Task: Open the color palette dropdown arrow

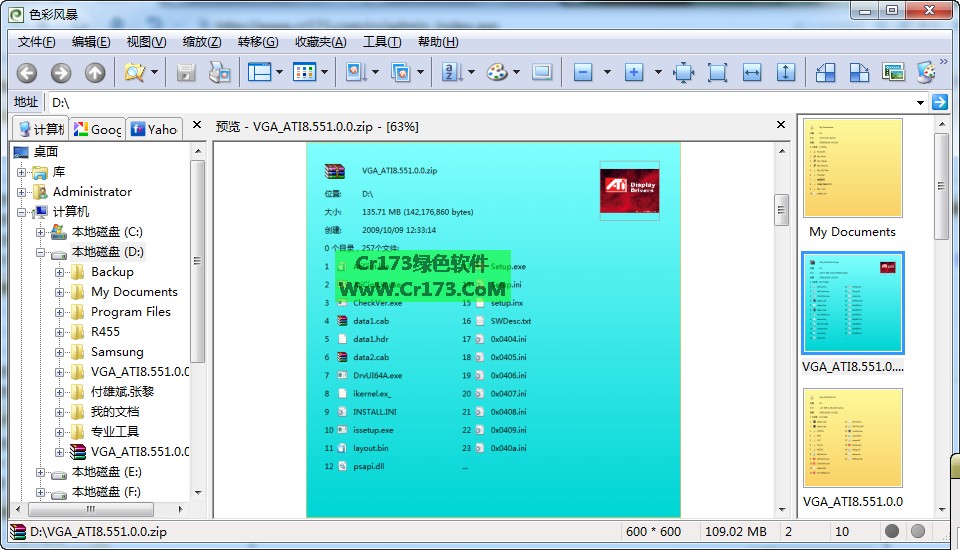Action: (x=516, y=72)
